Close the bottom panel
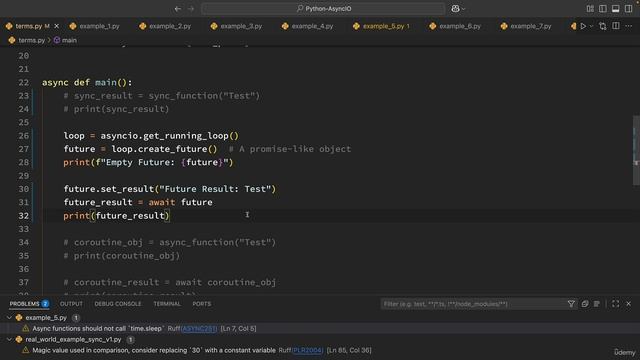Viewport: 640px width, 360px height. [629, 304]
